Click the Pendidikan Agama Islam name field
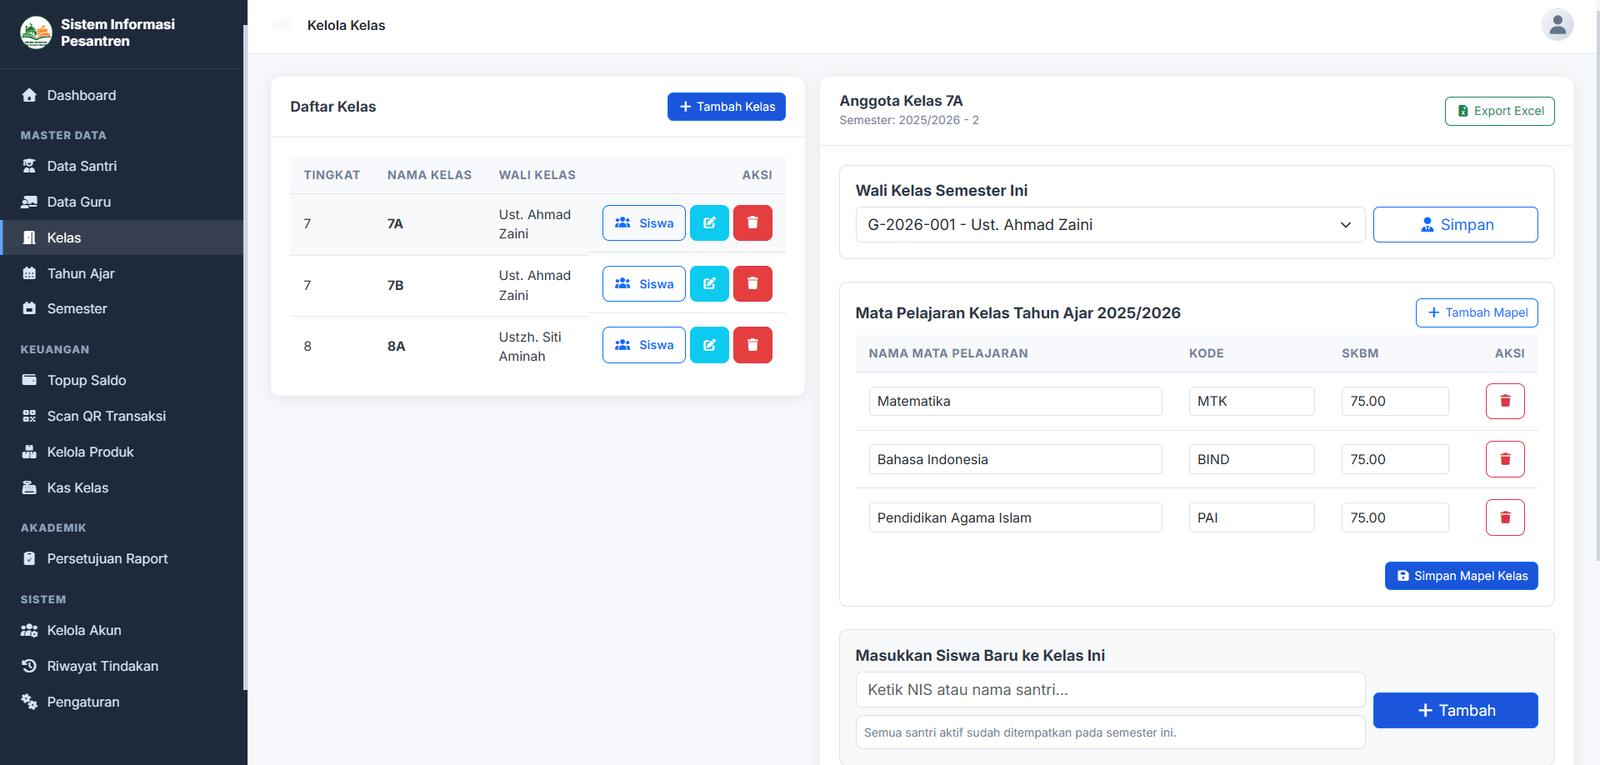1600x765 pixels. pyautogui.click(x=1015, y=517)
